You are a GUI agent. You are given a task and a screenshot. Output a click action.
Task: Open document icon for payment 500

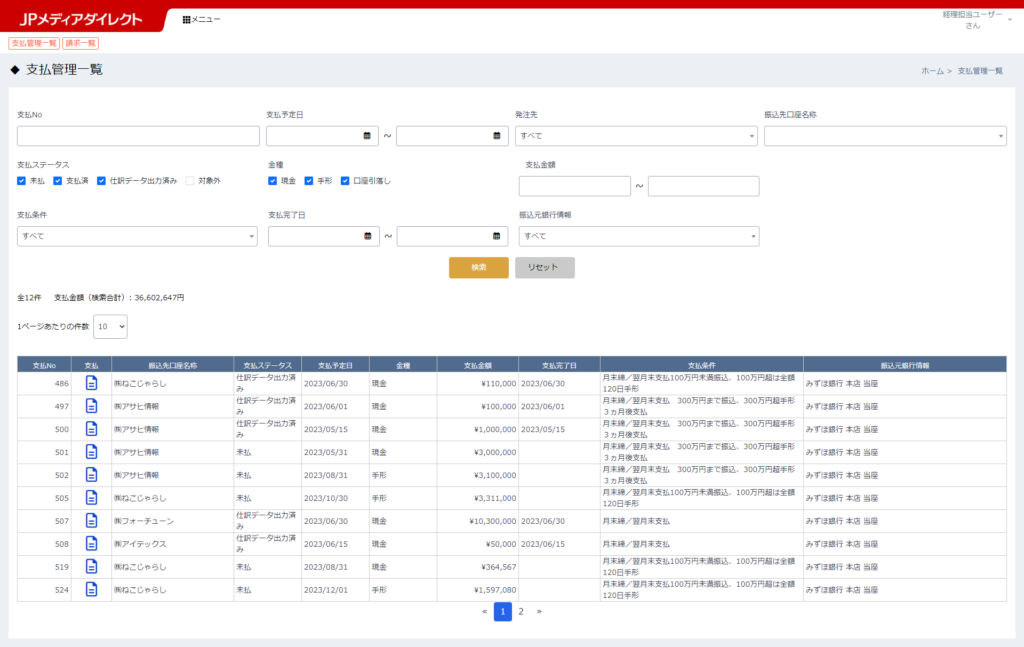coord(91,429)
